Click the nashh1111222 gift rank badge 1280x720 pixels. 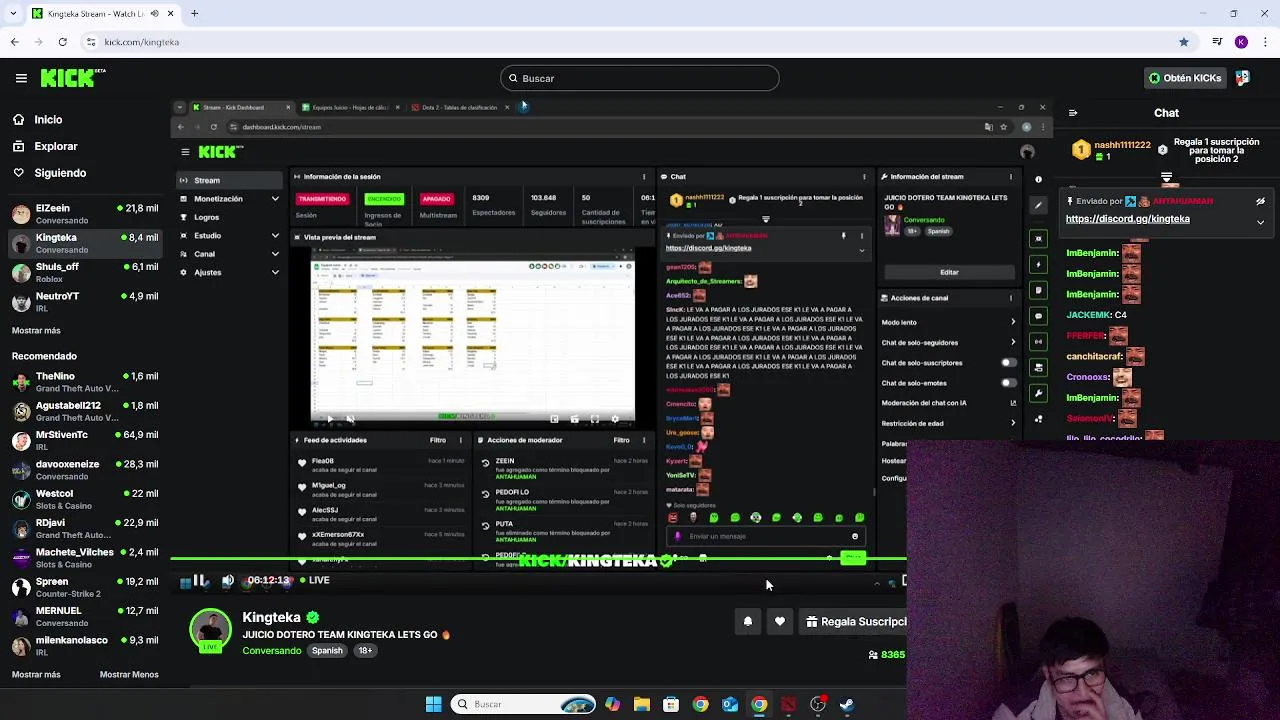click(1081, 150)
